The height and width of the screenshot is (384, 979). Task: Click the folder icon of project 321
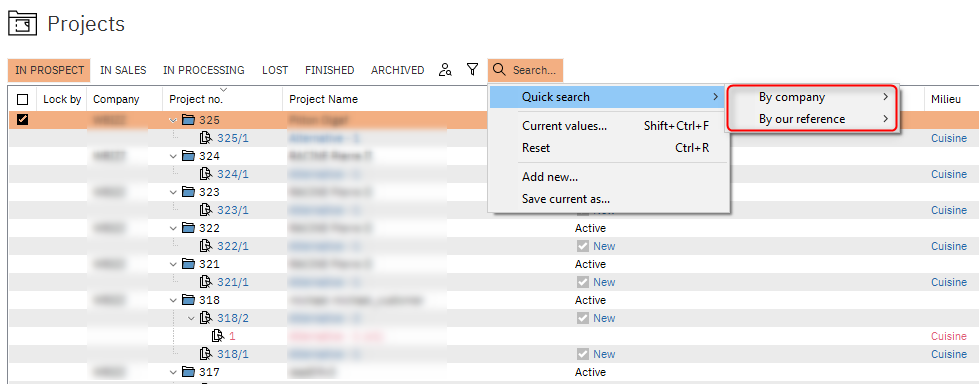pos(188,264)
